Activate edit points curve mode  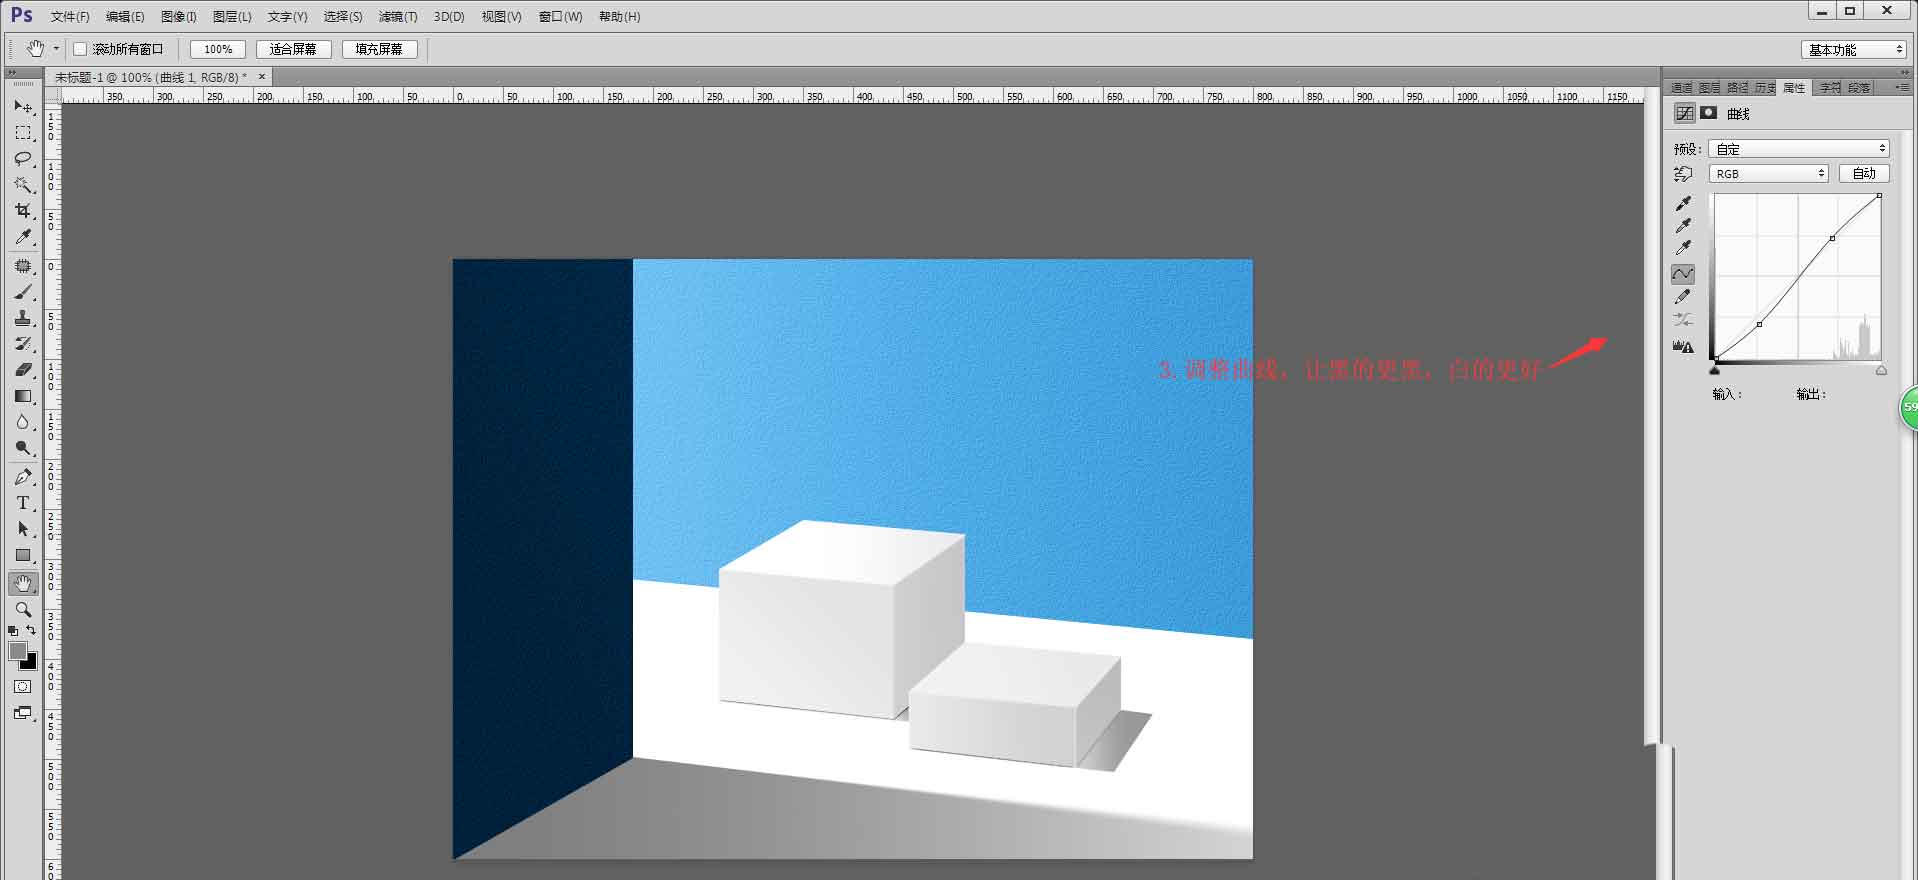click(1683, 273)
